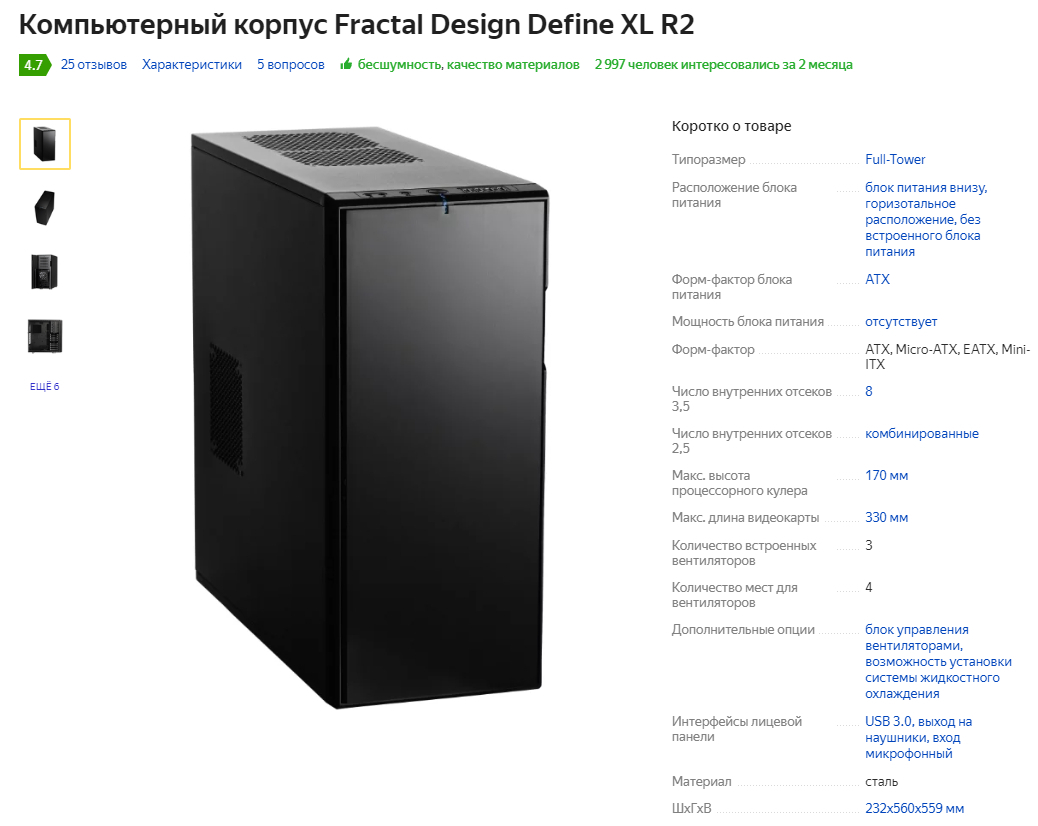Select the third open-door case thumbnail
Screen dimensions: 1038x826
pos(45,271)
